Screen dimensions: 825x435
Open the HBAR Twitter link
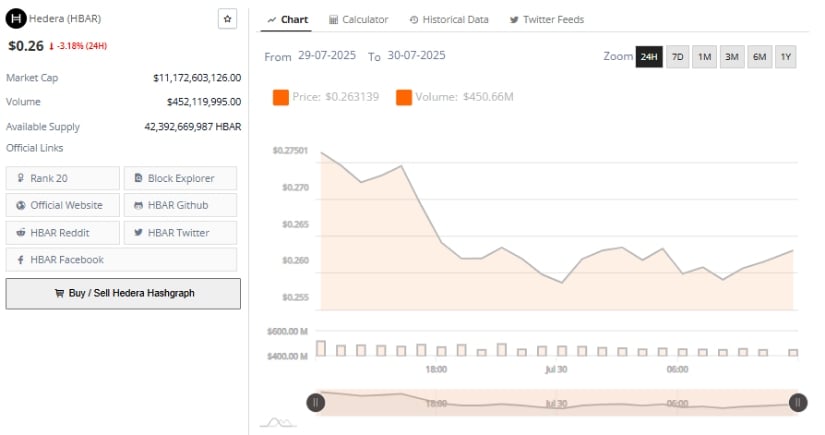click(x=180, y=232)
